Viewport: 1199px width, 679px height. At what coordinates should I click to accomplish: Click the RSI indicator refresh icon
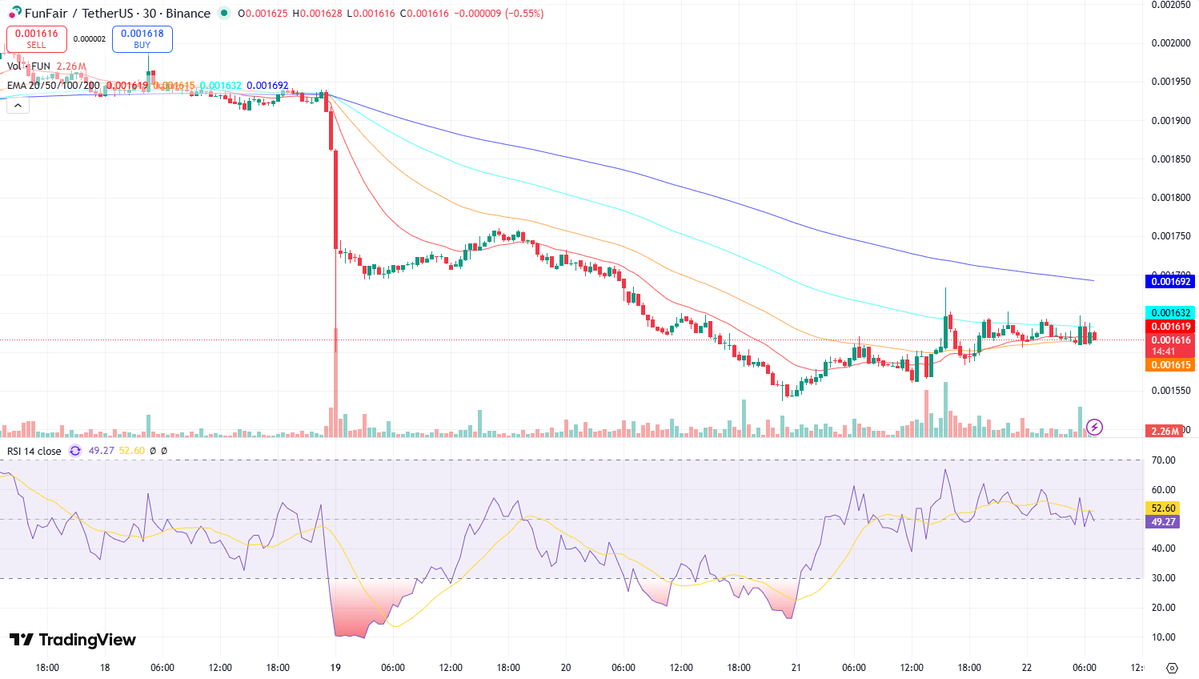click(x=75, y=451)
